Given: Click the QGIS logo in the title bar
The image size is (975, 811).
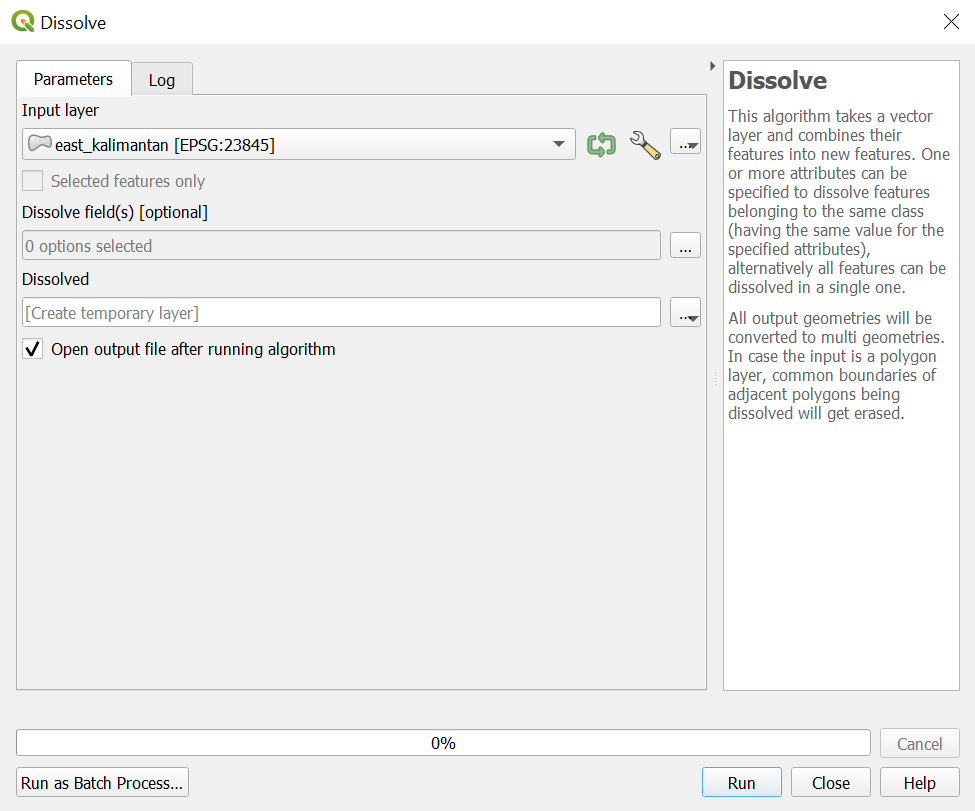Looking at the screenshot, I should pyautogui.click(x=22, y=22).
